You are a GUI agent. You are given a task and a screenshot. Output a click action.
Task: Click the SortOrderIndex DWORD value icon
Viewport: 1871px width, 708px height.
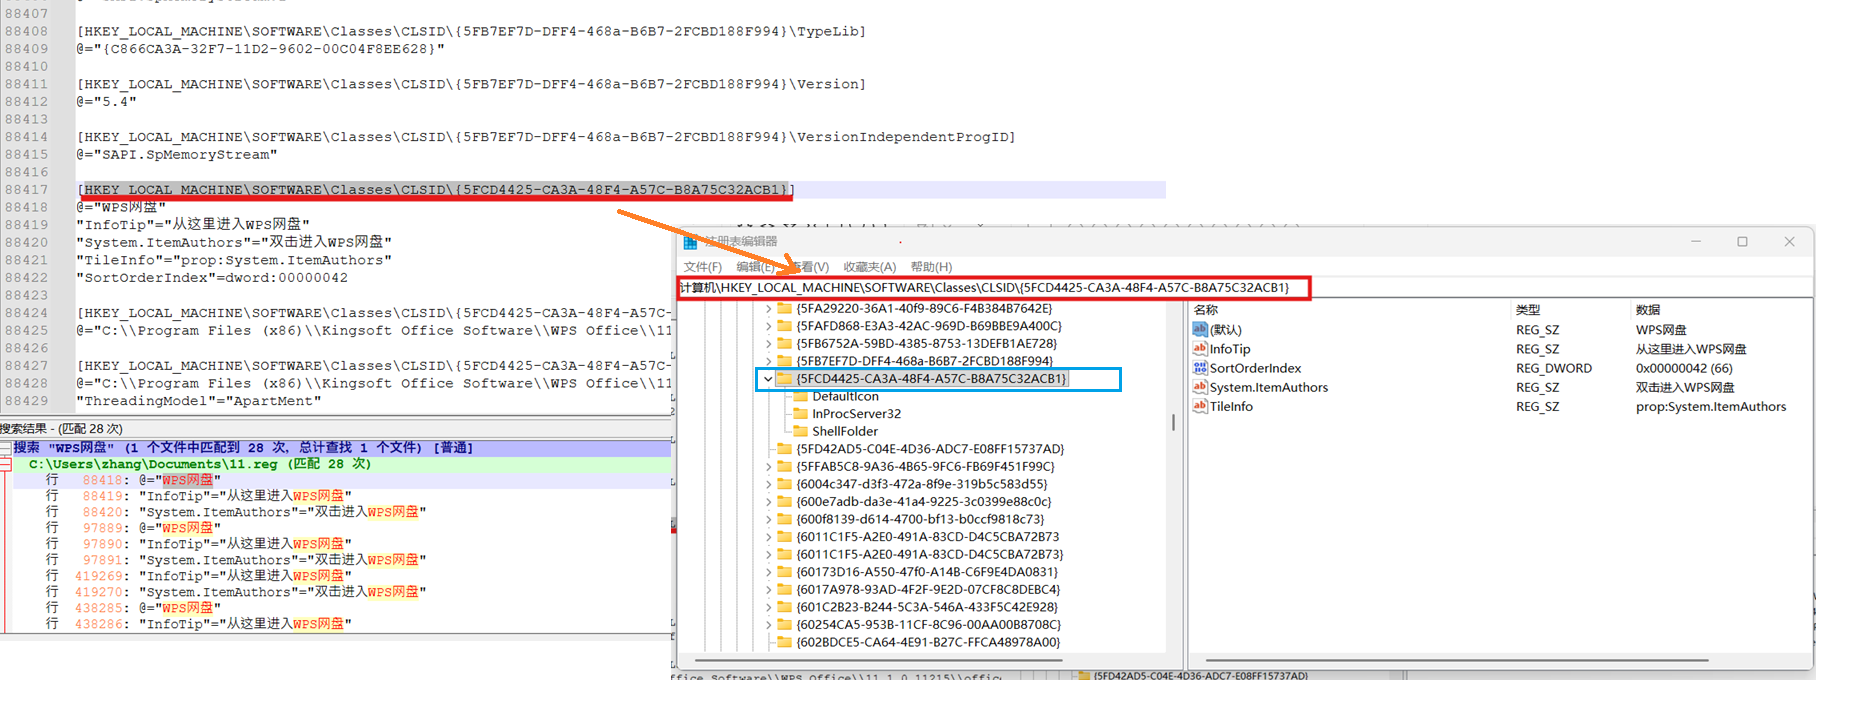1200,368
